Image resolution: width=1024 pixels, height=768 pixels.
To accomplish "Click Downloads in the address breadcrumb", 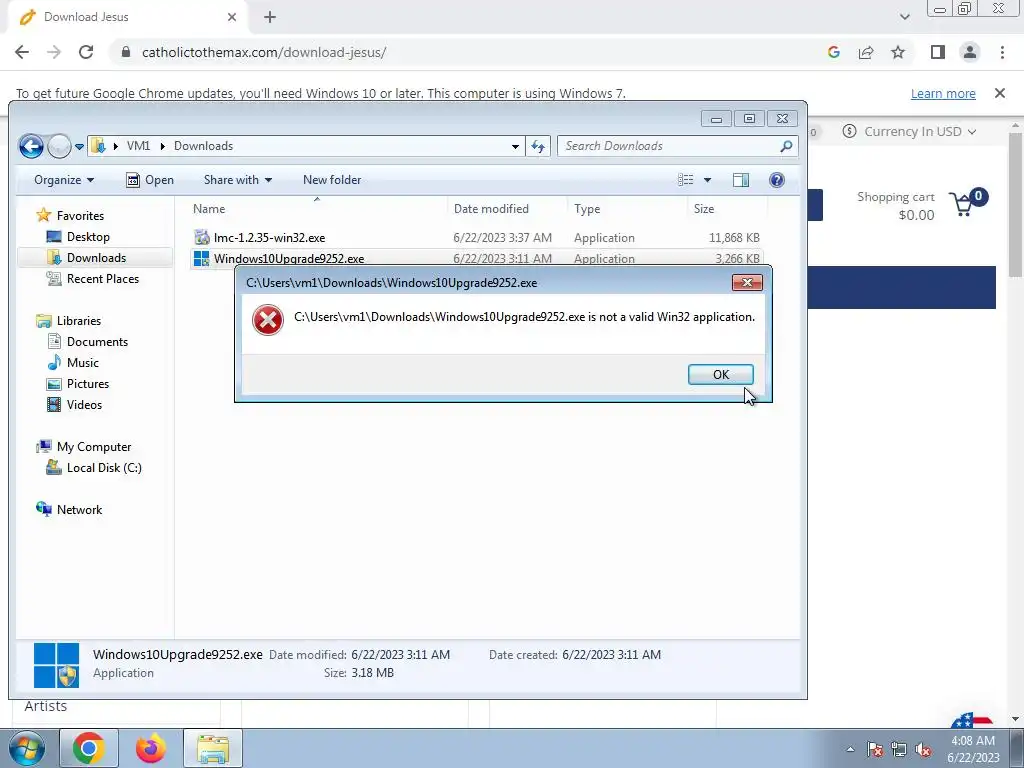I will click(203, 146).
